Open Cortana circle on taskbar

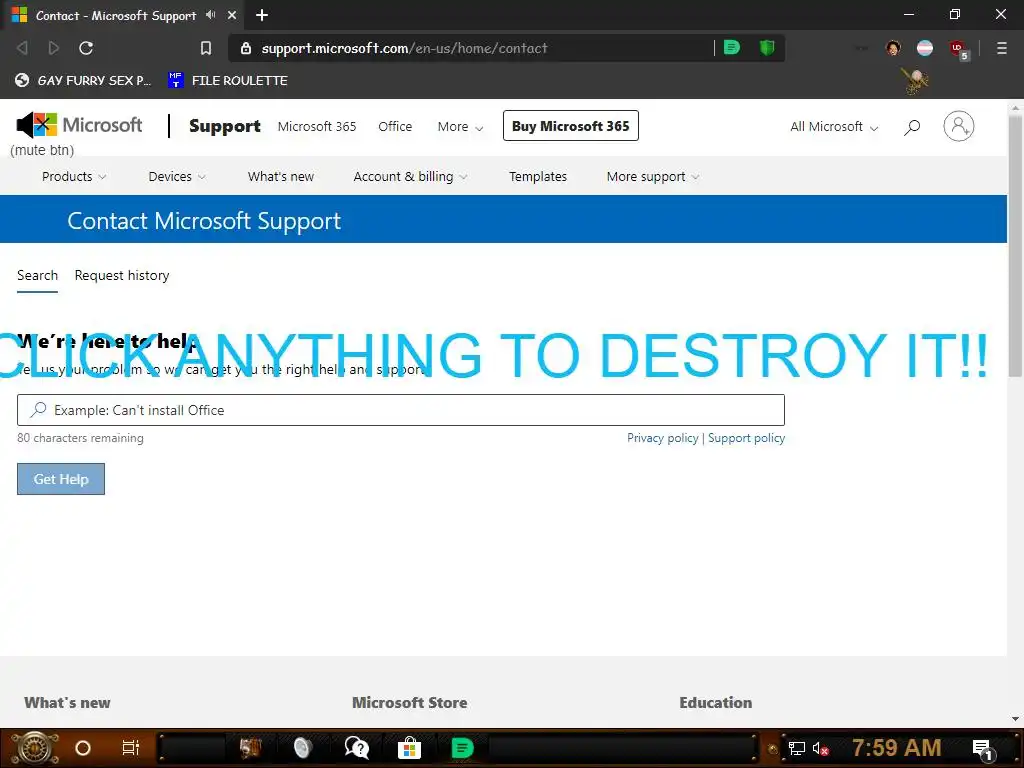83,748
